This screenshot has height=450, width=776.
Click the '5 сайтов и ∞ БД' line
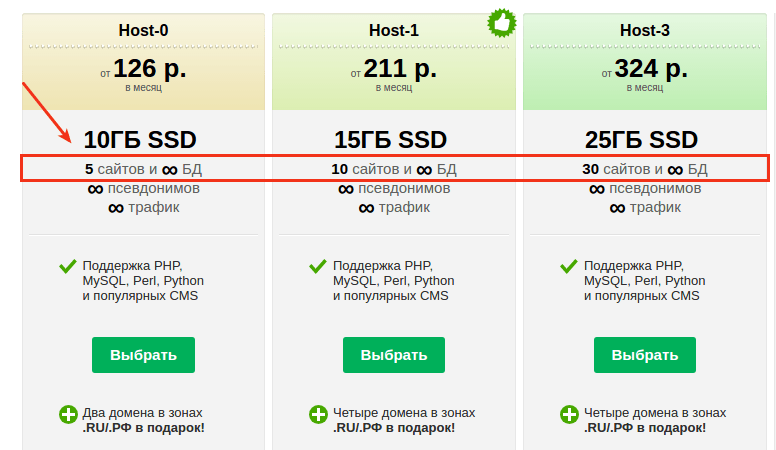coord(144,169)
